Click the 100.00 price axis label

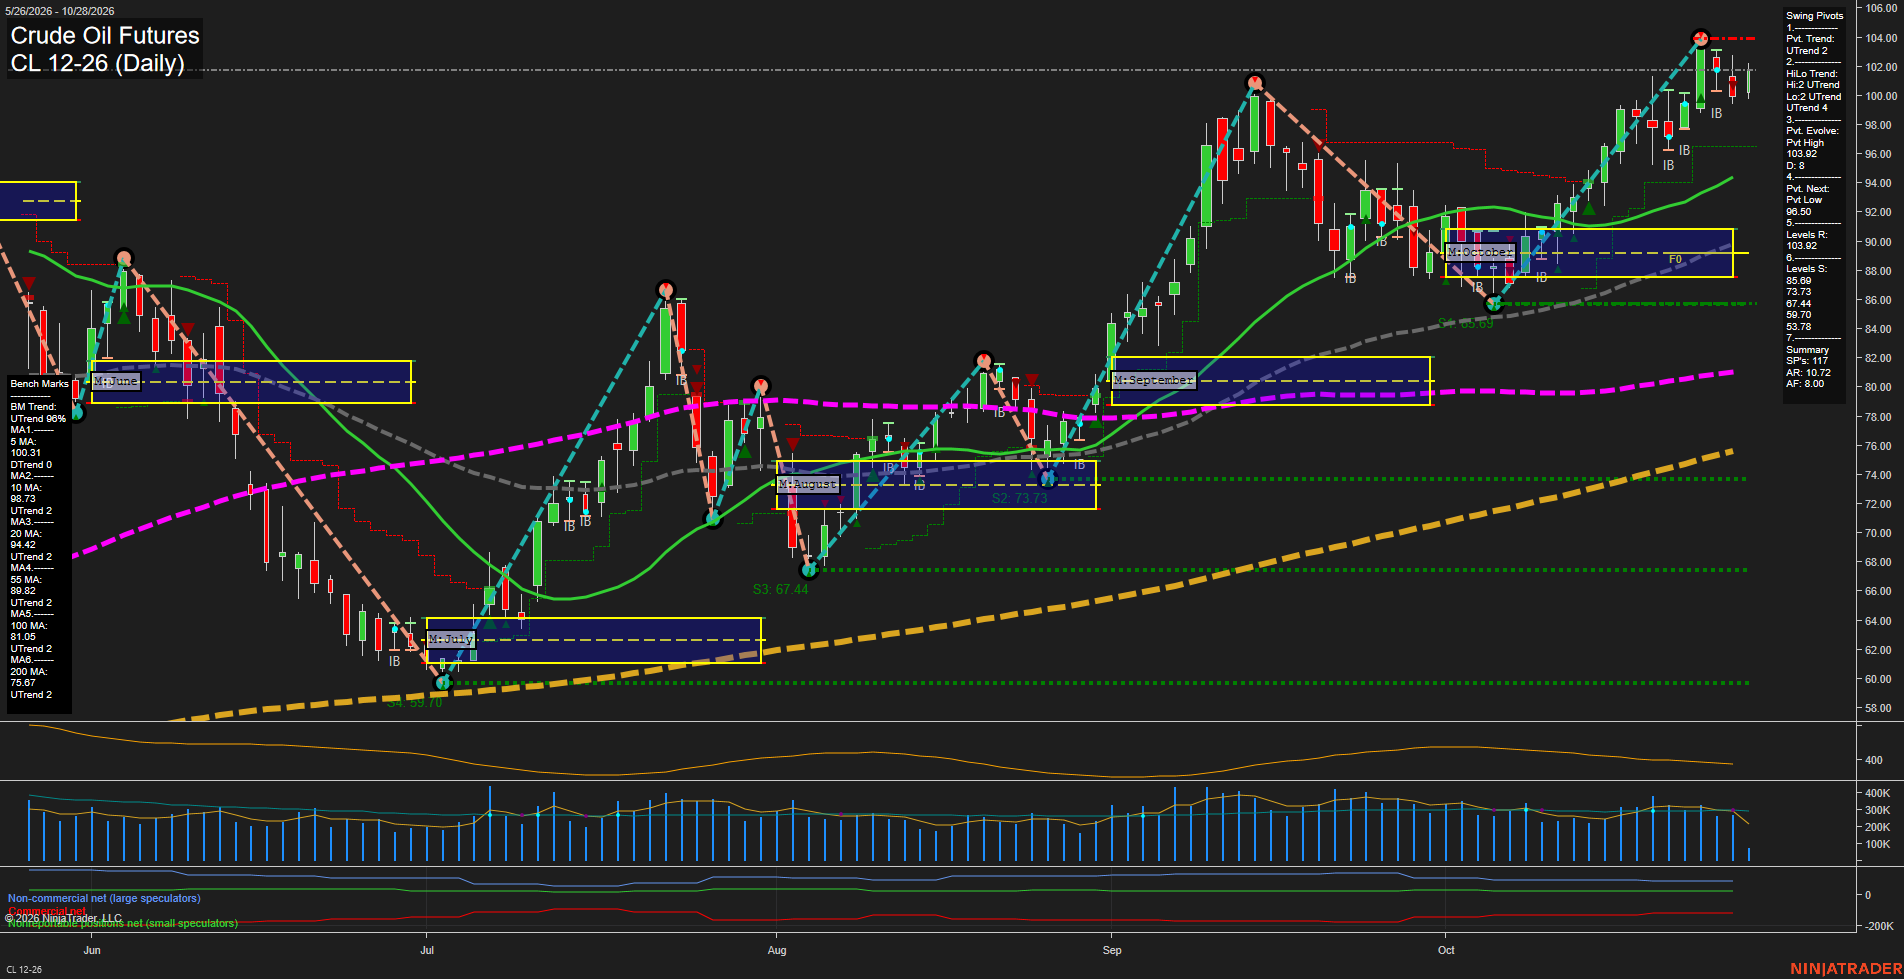(x=1880, y=96)
